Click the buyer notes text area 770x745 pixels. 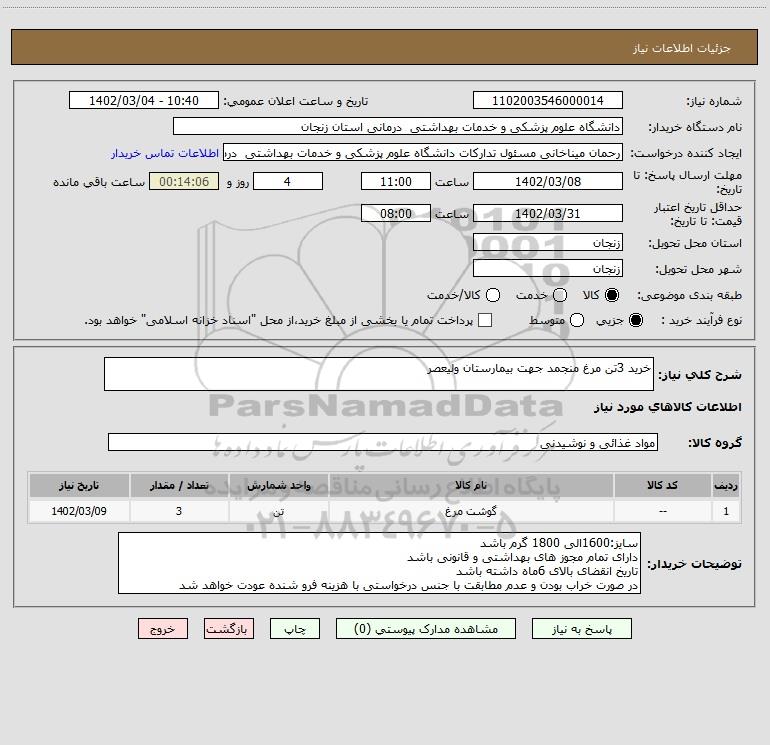tap(379, 563)
